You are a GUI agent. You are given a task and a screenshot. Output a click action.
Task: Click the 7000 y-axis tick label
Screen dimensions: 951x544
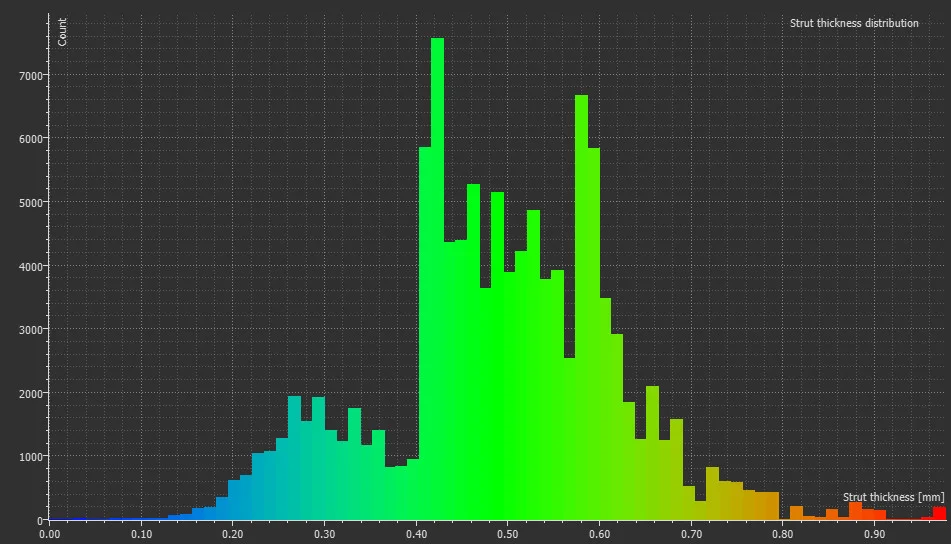tap(31, 76)
